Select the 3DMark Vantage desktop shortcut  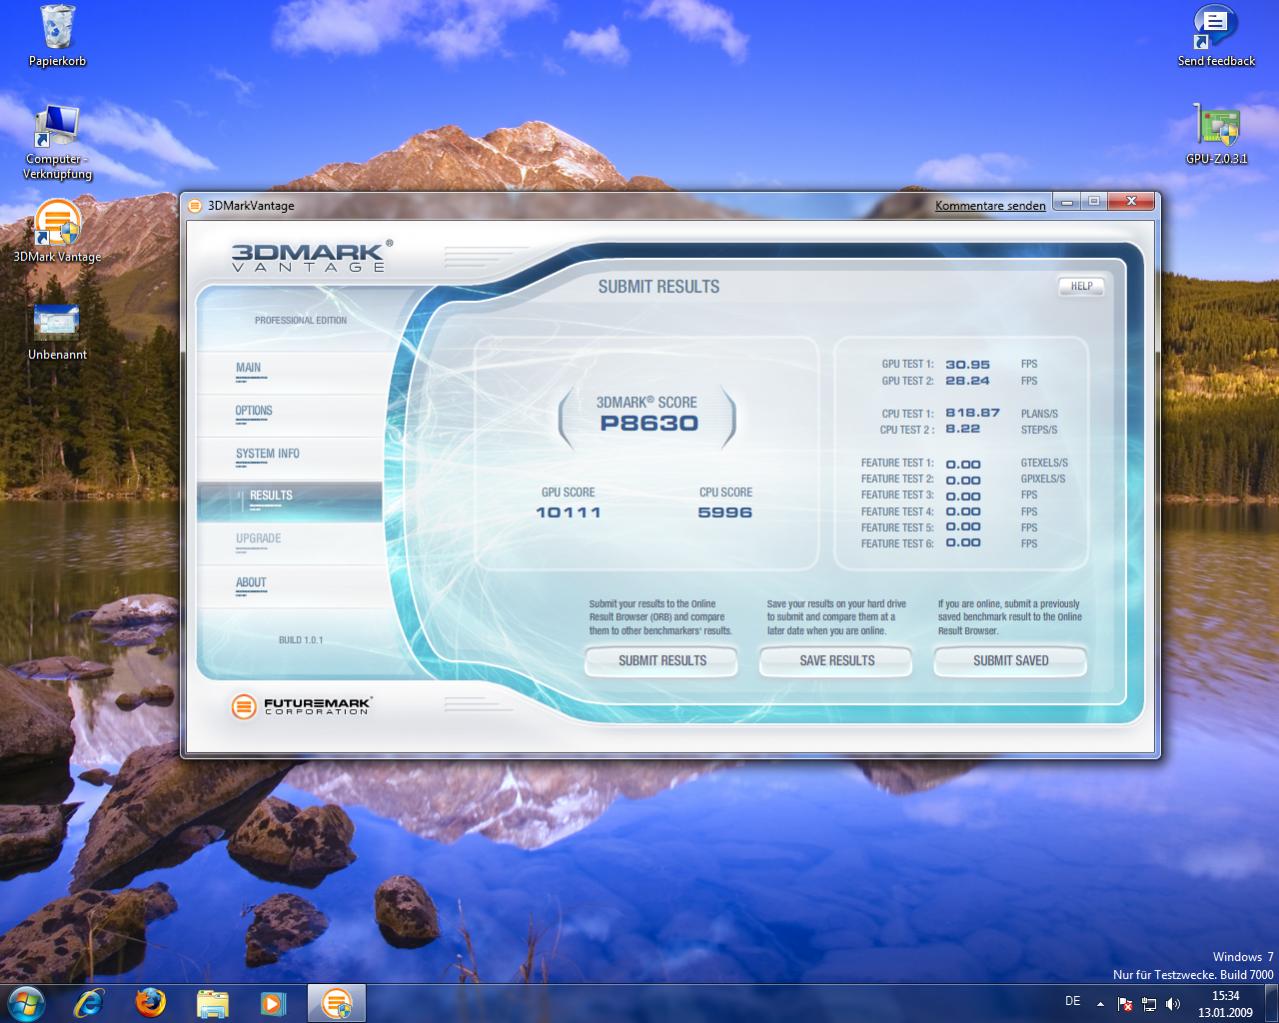[57, 231]
